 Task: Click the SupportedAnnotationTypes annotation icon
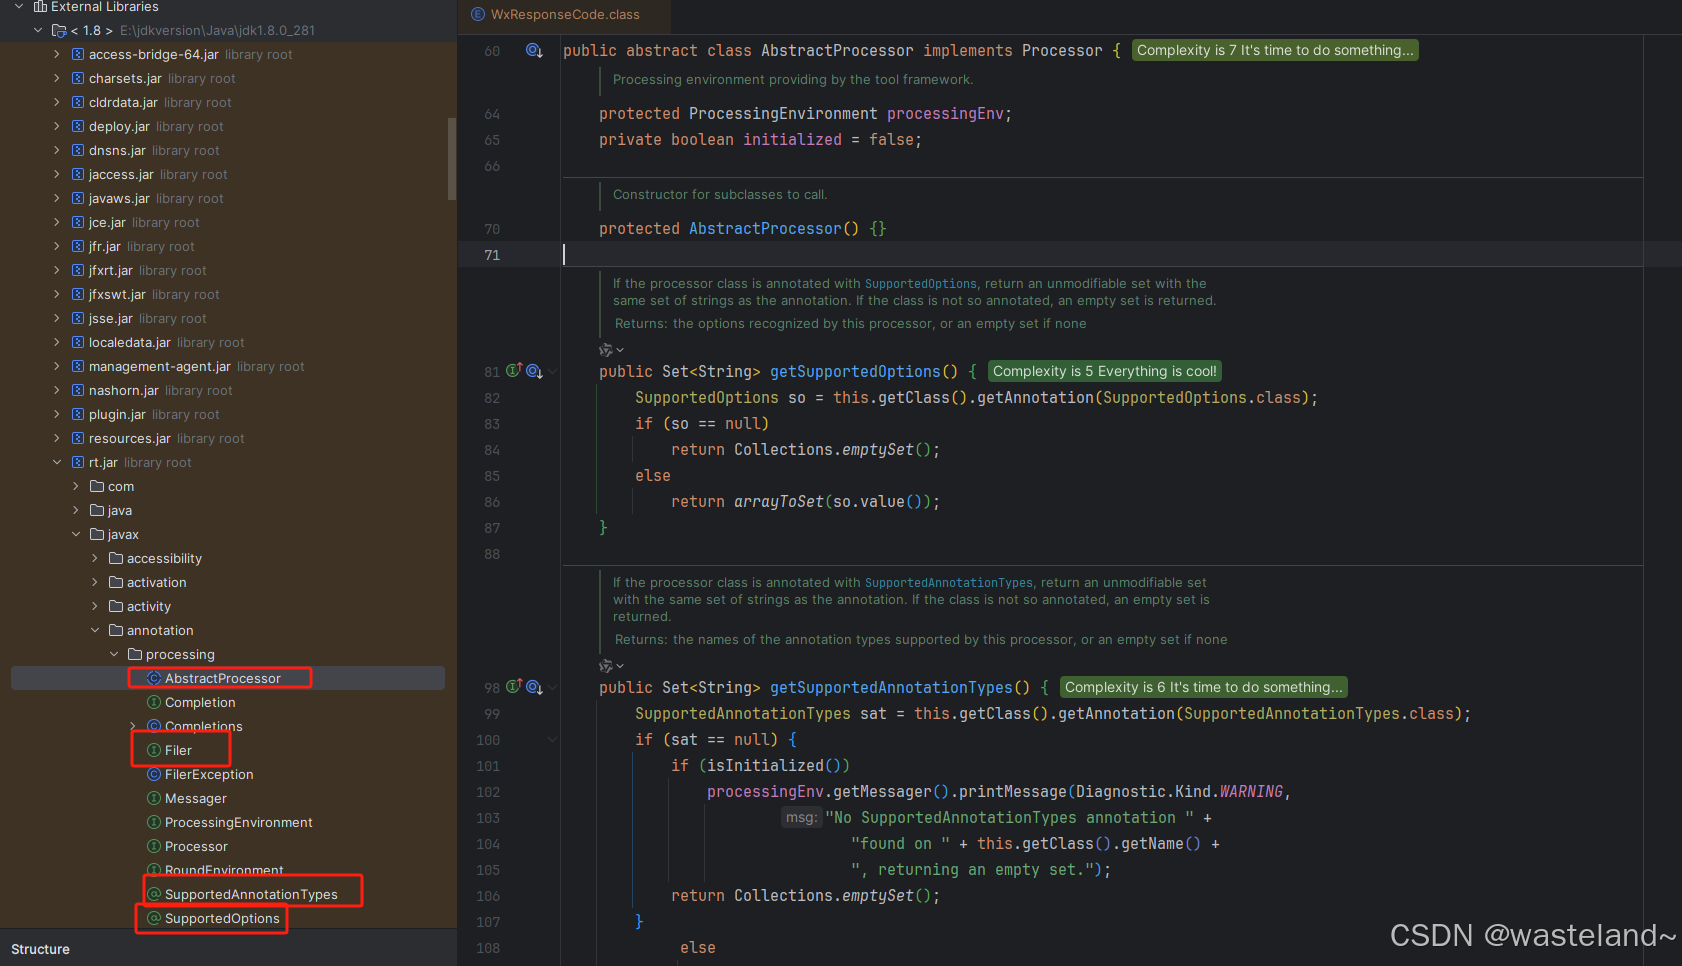pyautogui.click(x=154, y=895)
